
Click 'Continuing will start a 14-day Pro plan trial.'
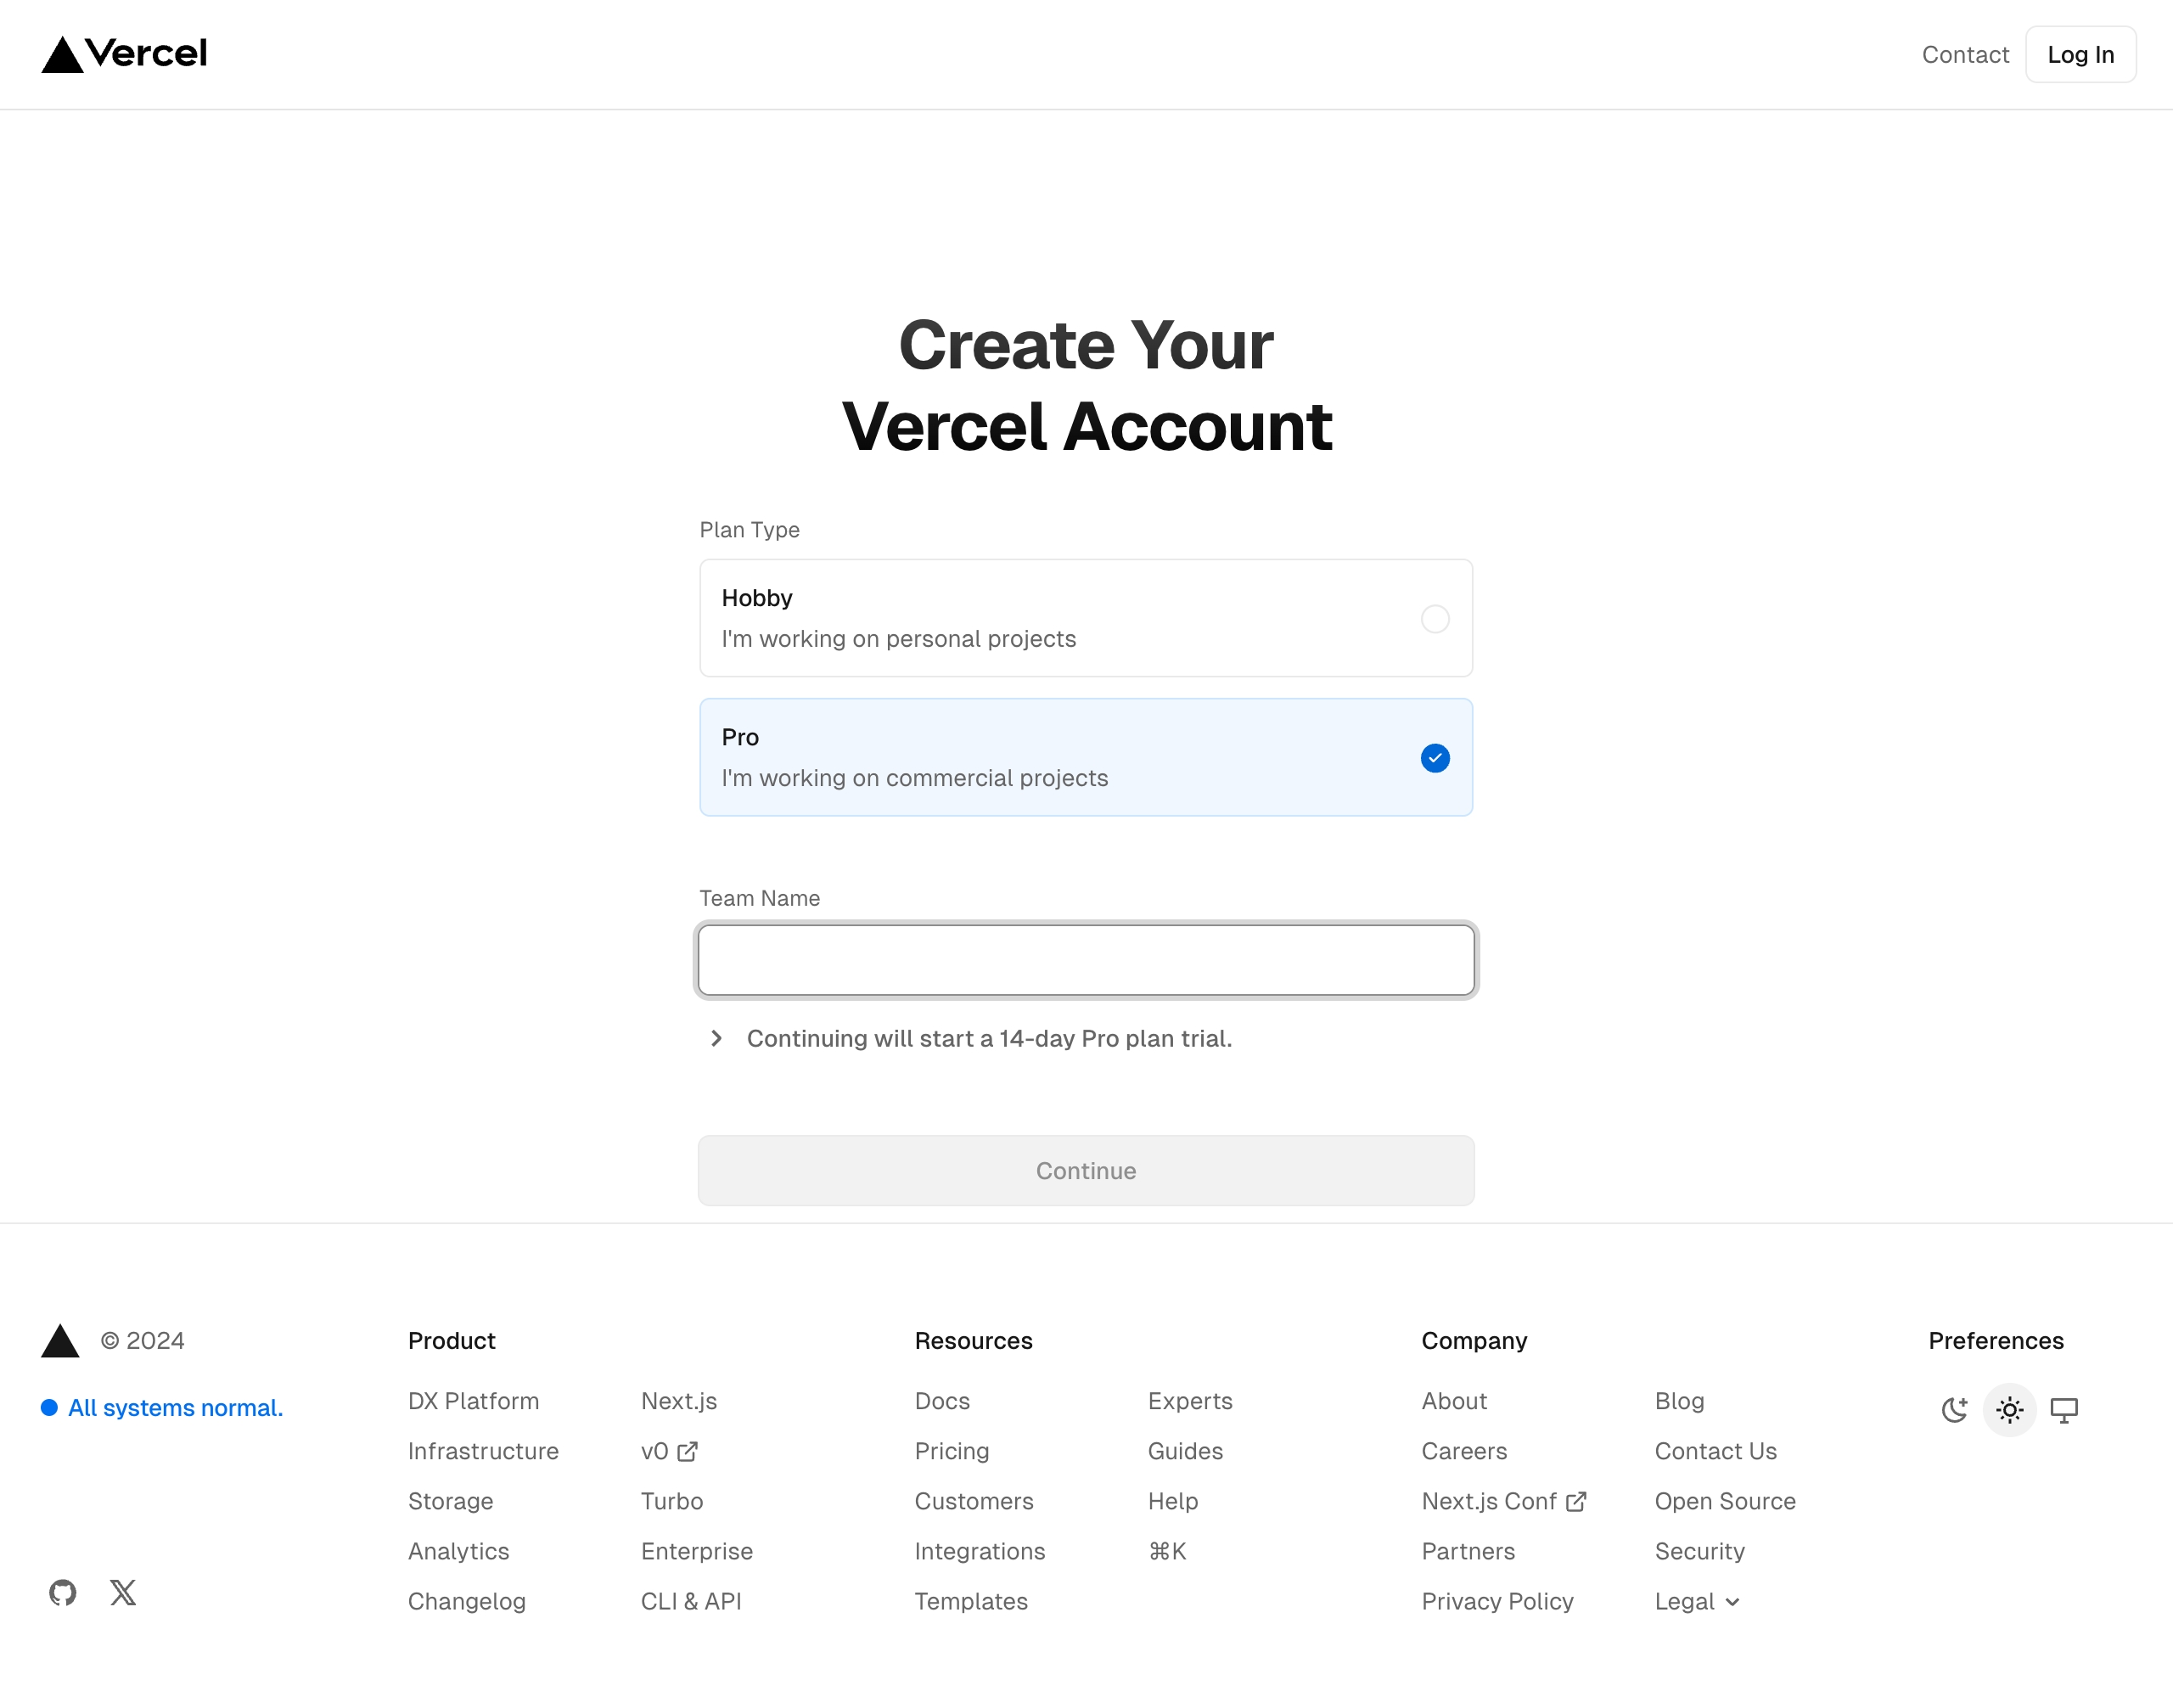(989, 1038)
